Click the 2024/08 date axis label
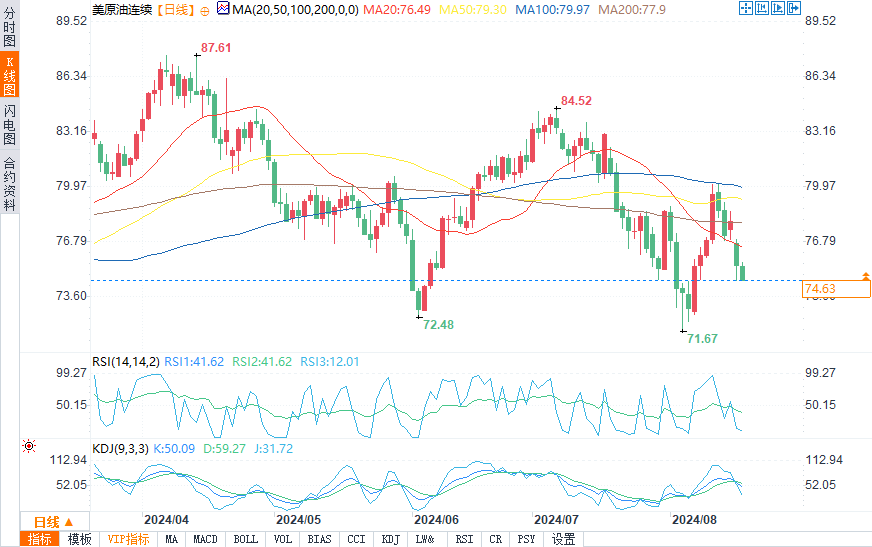This screenshot has width=872, height=547. coord(695,520)
